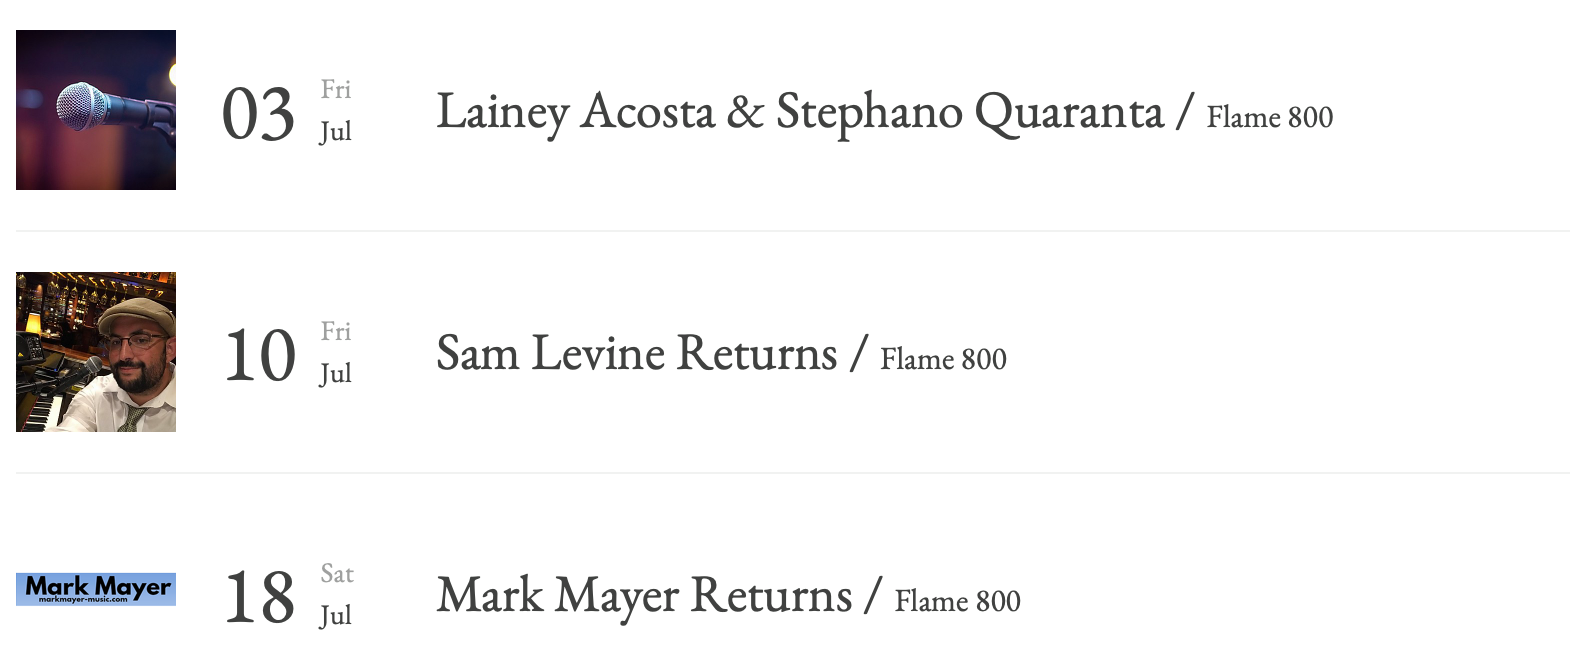Click Sam Levine's photo thumbnail
Screen dimensions: 1570x668
pyautogui.click(x=96, y=352)
